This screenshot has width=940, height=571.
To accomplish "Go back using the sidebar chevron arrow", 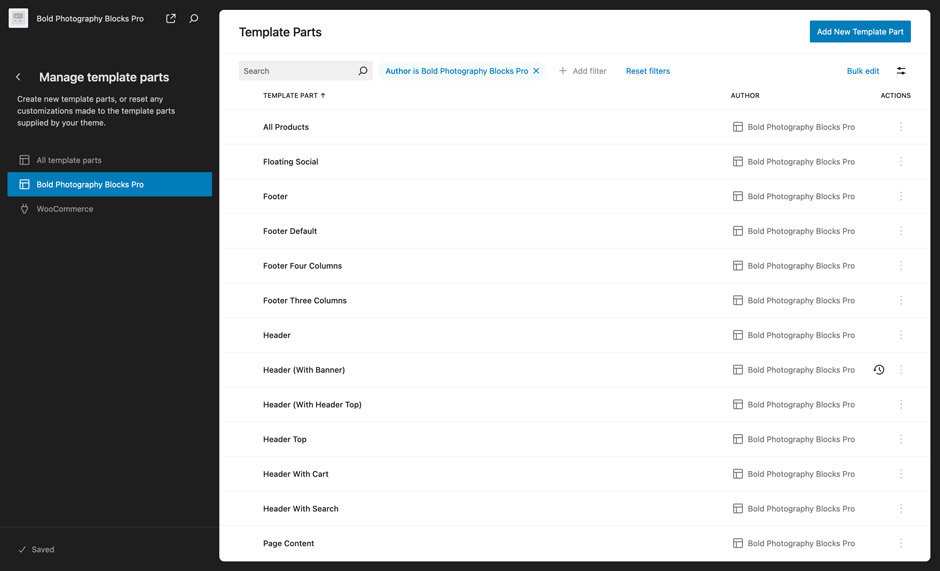I will click(x=18, y=77).
